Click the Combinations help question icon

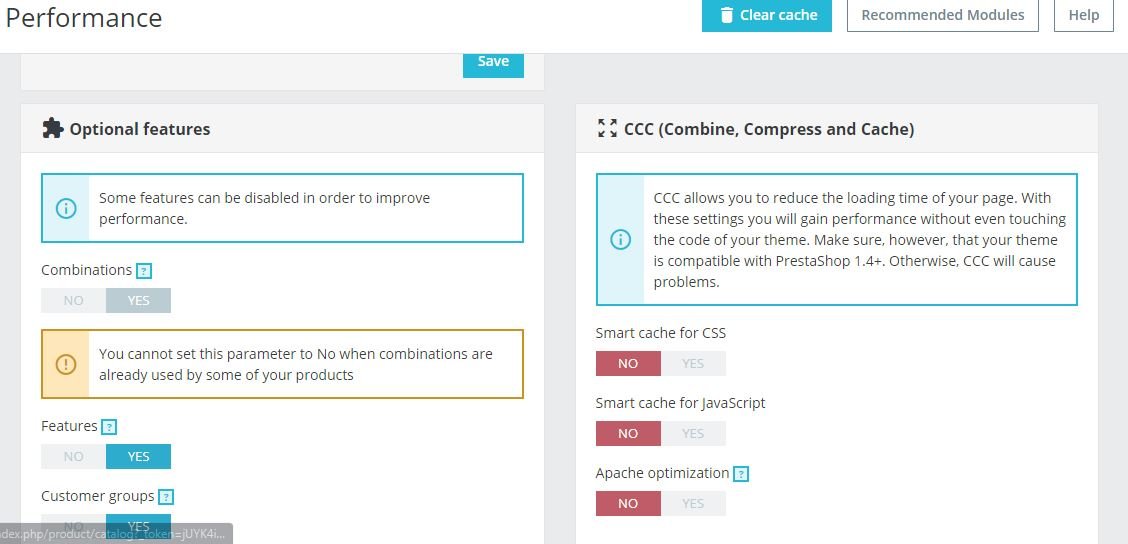(x=144, y=271)
